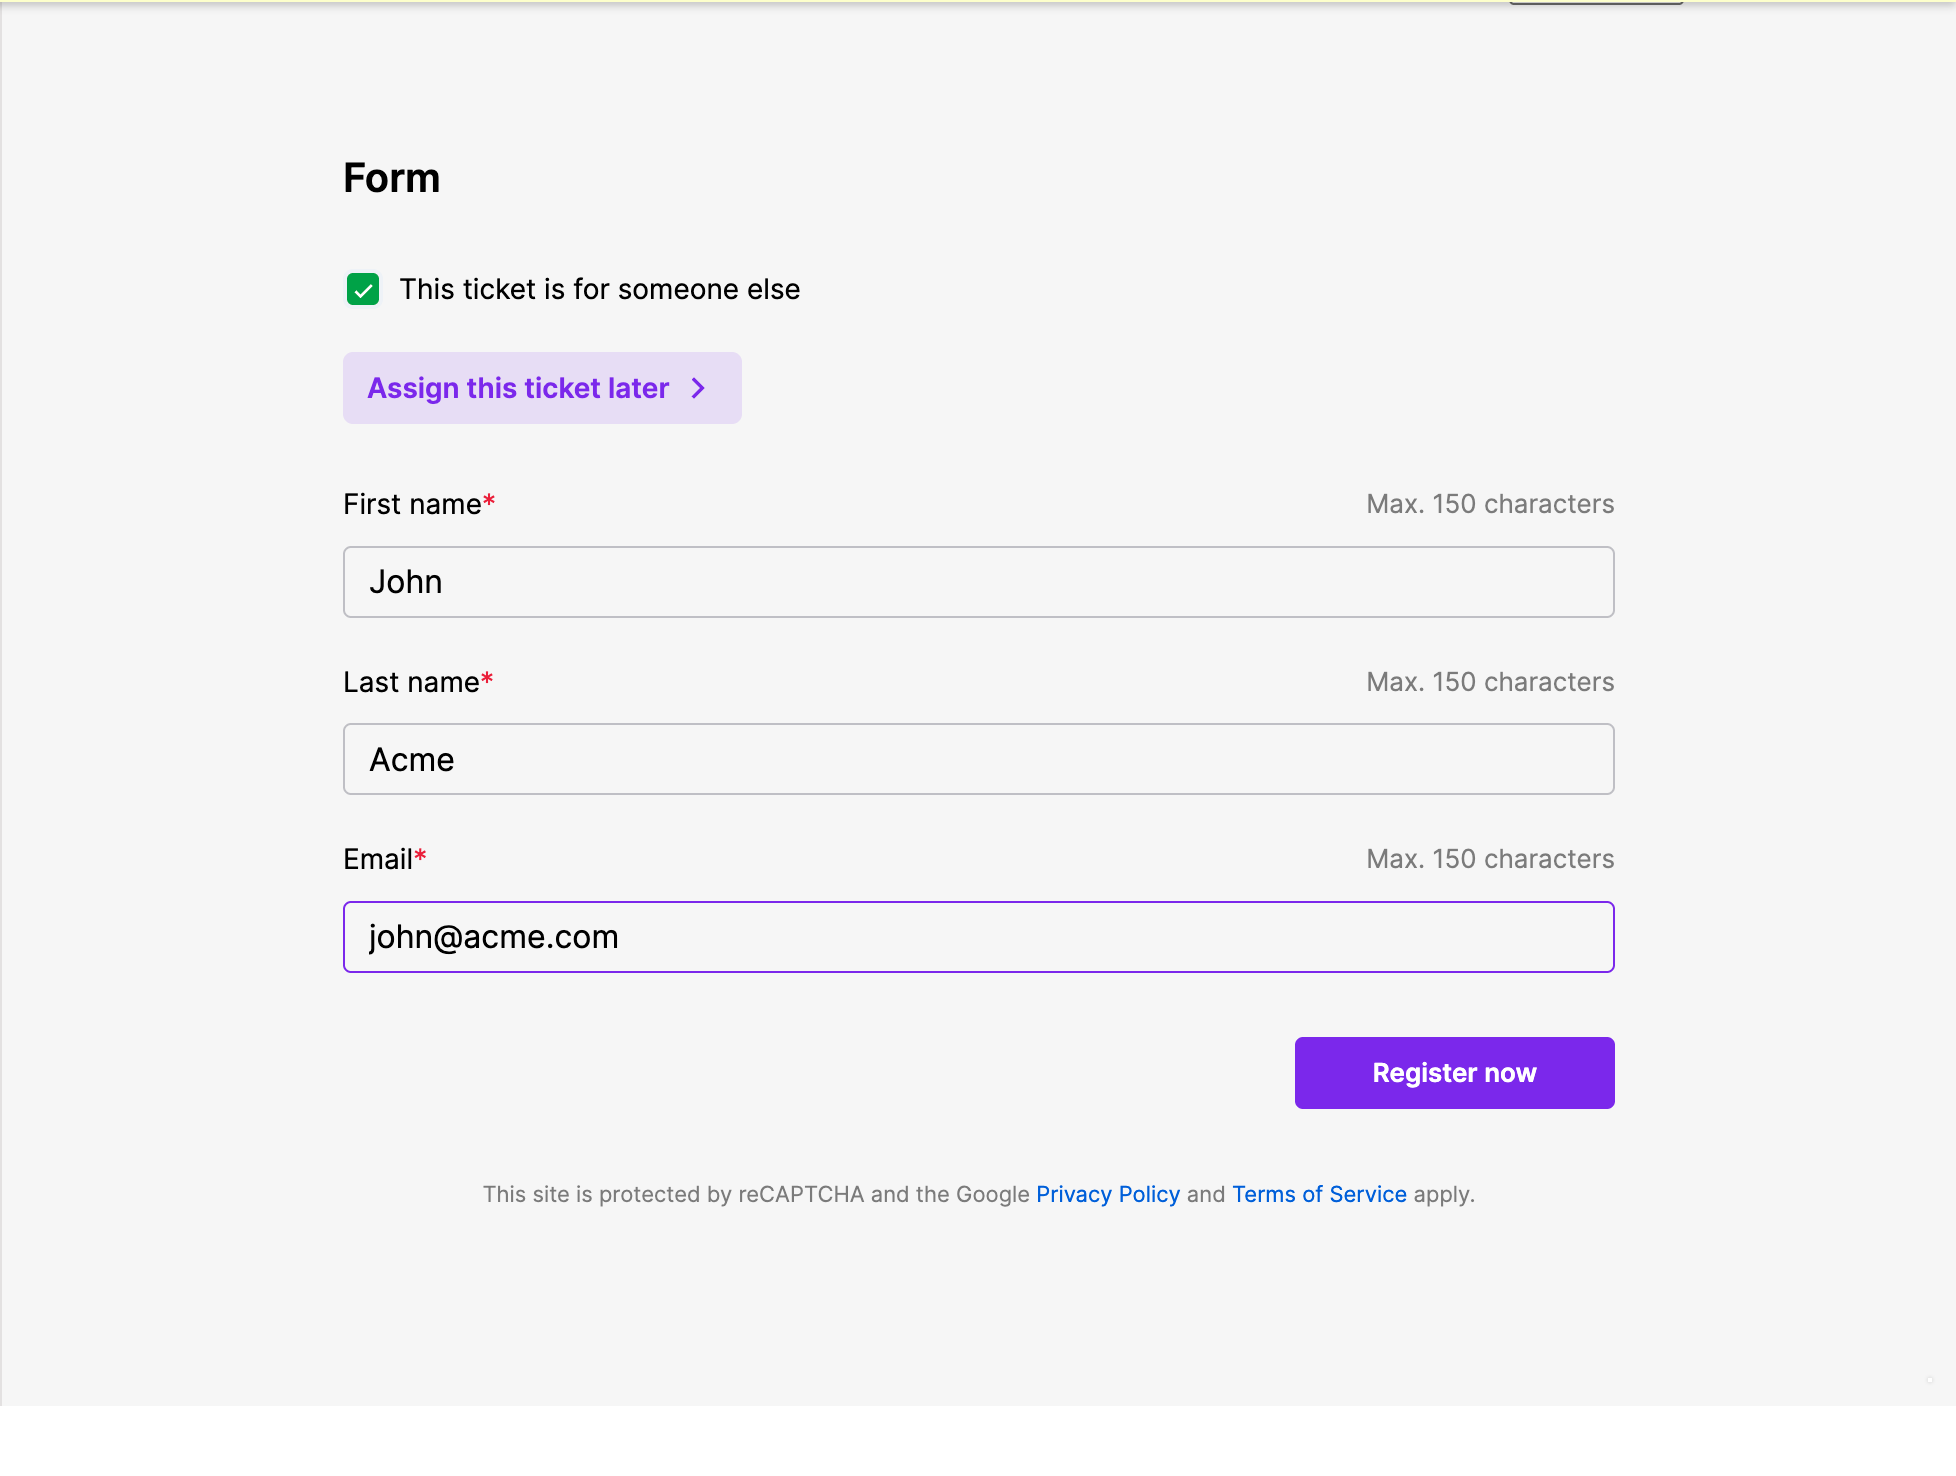Image resolution: width=1956 pixels, height=1476 pixels.
Task: Click the character limit hint above Last name
Action: pos(1490,682)
